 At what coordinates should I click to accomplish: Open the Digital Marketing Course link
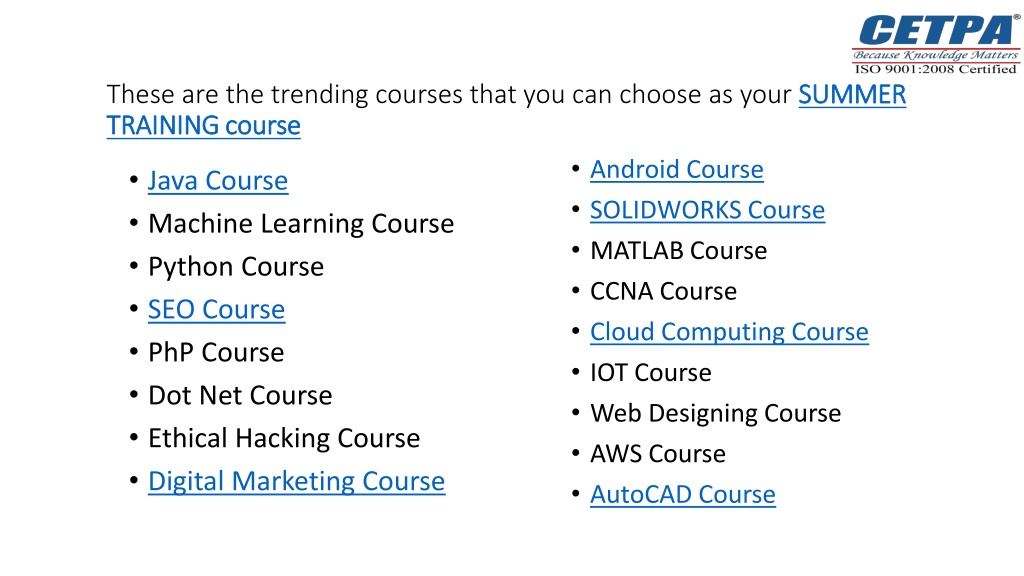(x=296, y=482)
